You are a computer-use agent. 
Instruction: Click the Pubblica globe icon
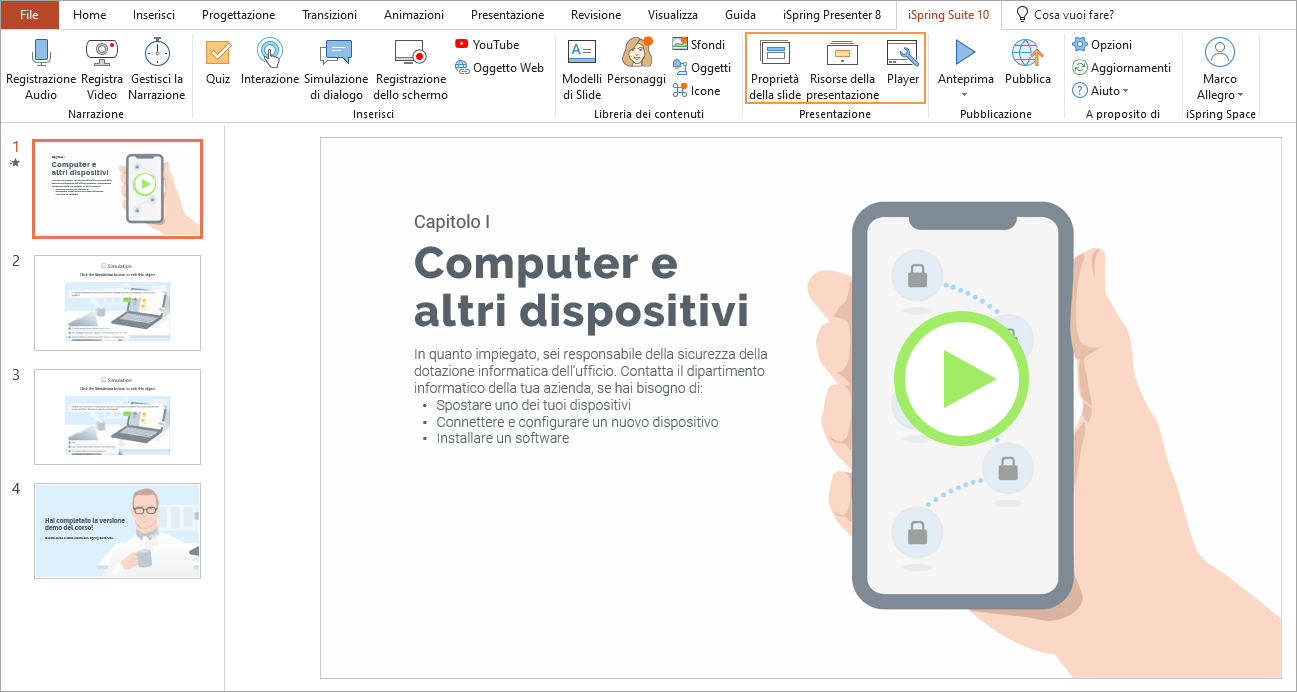(1027, 53)
